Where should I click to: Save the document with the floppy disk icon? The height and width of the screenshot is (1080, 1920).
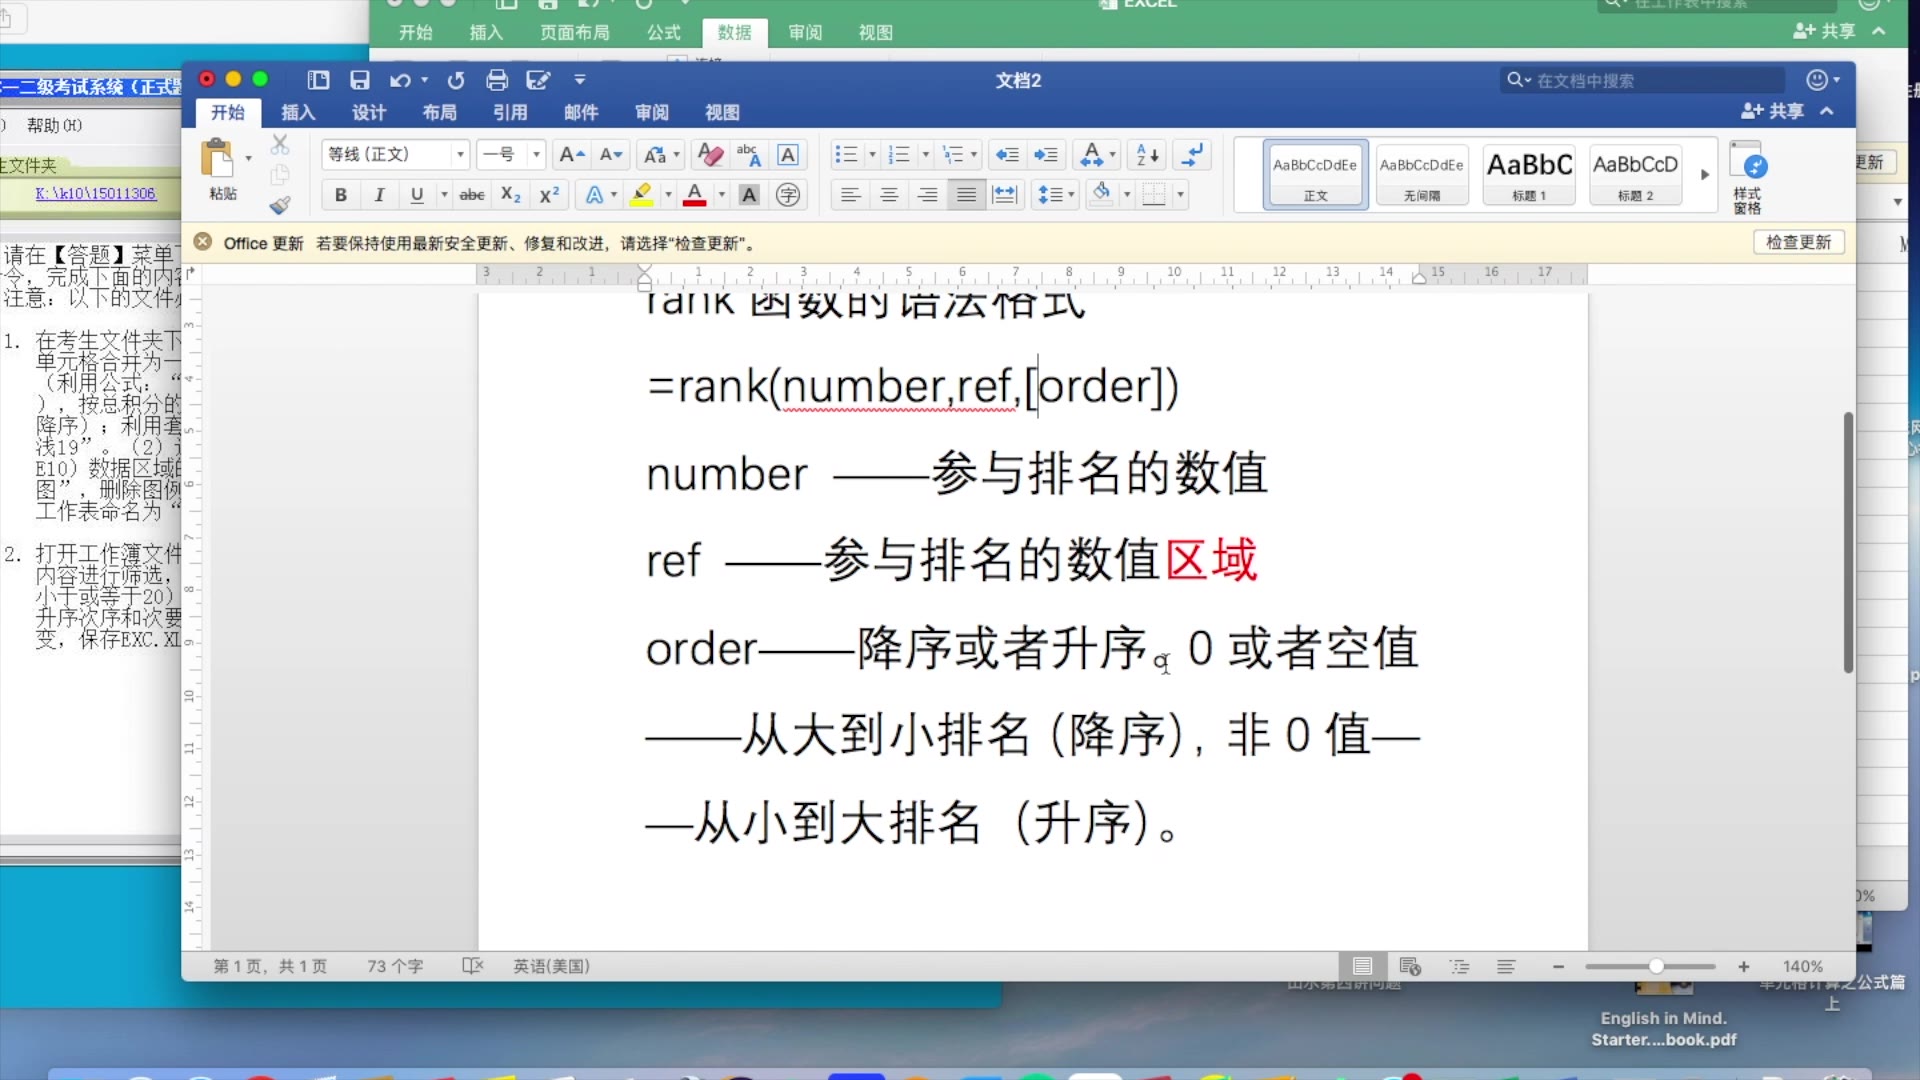[360, 80]
